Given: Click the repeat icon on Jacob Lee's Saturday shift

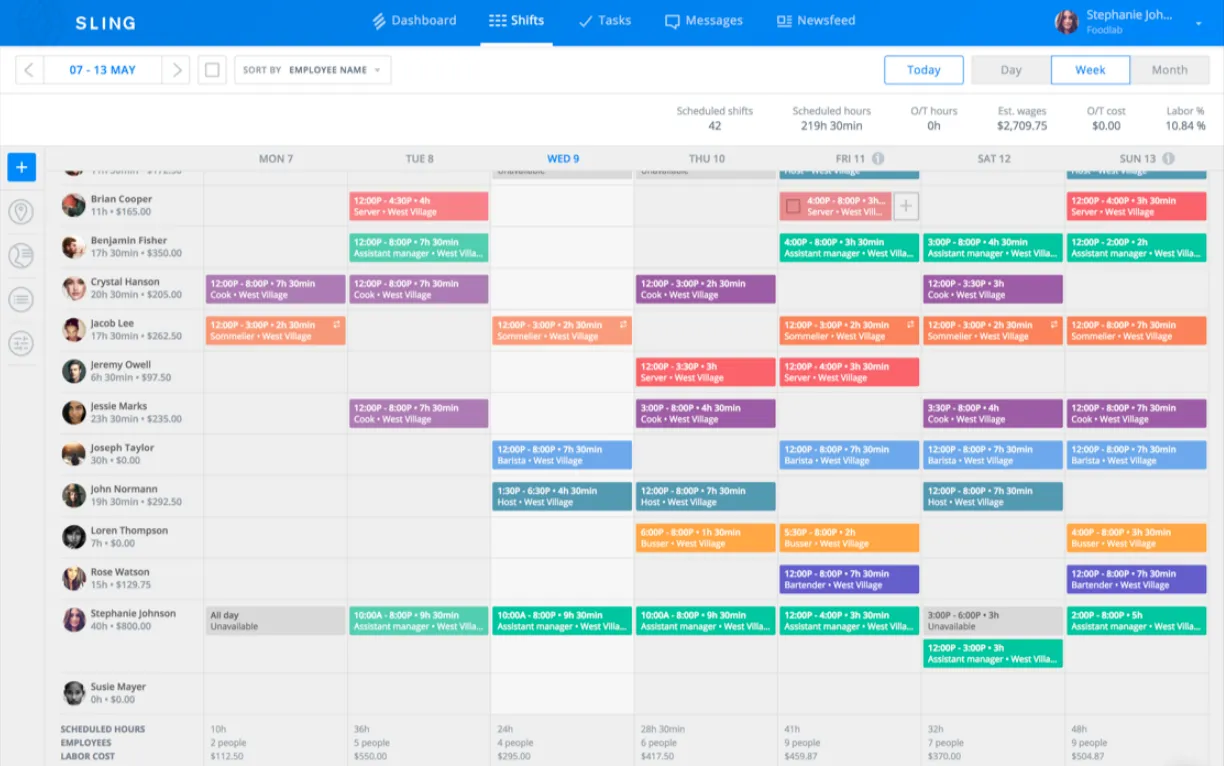Looking at the screenshot, I should click(x=1054, y=325).
